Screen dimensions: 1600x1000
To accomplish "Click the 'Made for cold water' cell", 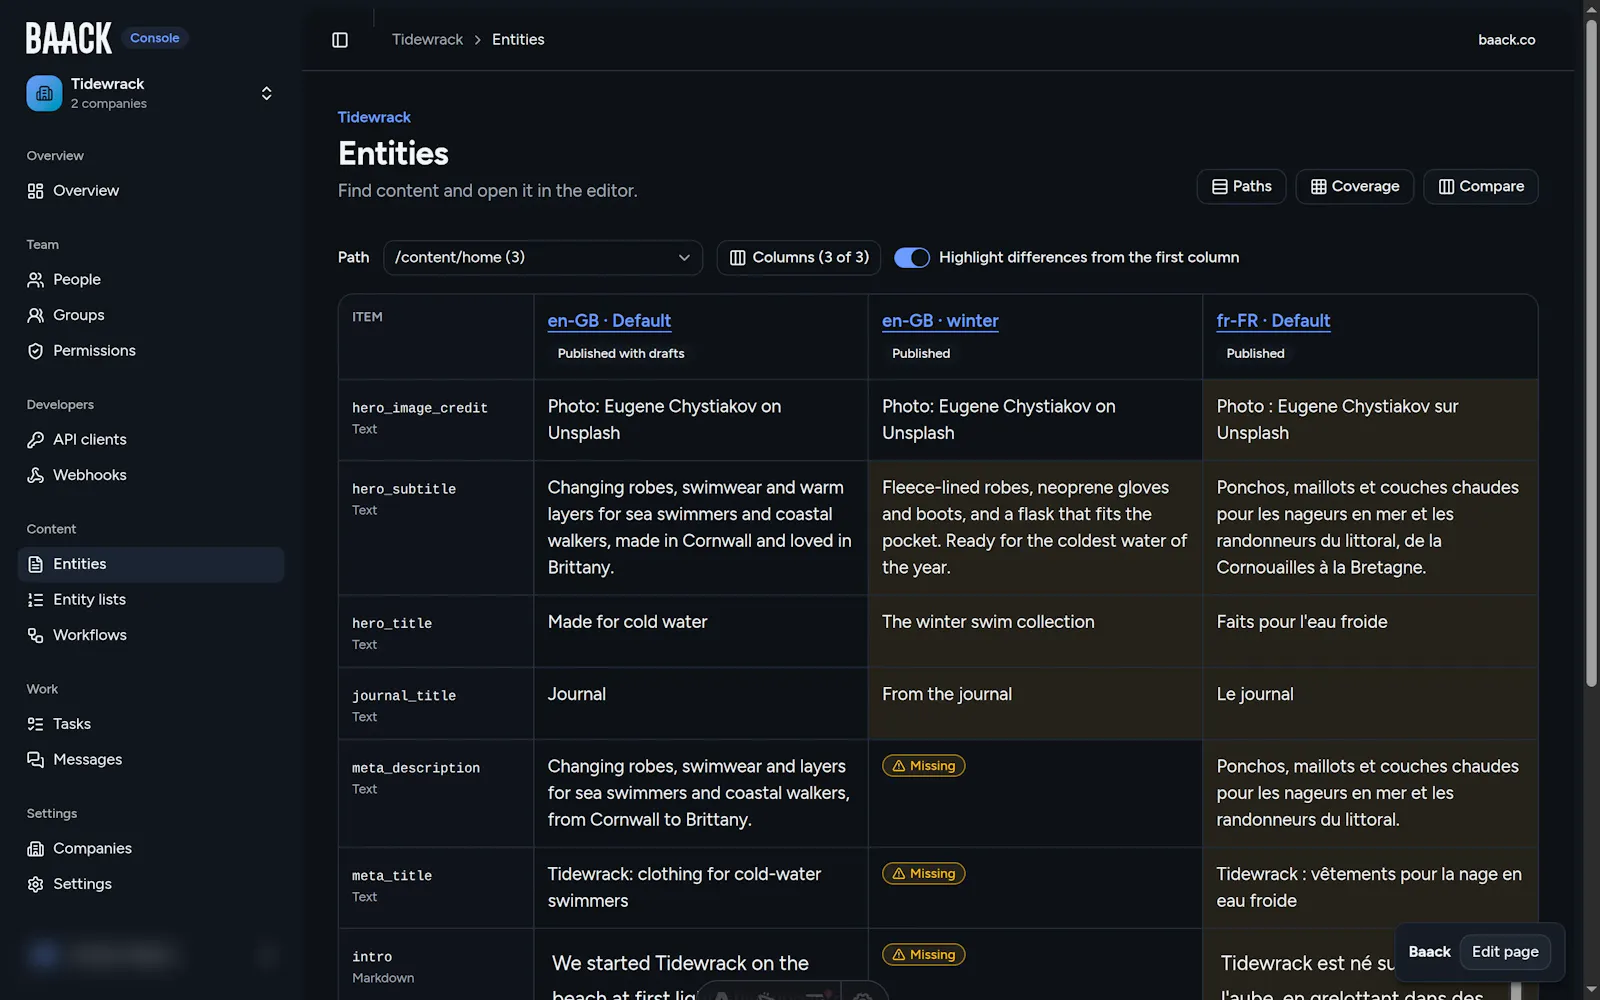I will [x=701, y=632].
